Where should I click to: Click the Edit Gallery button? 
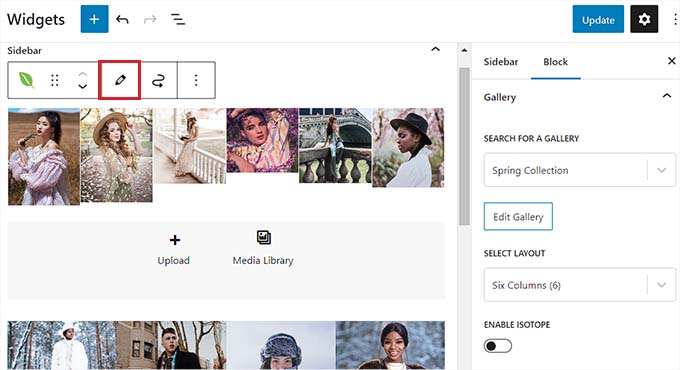coord(518,216)
